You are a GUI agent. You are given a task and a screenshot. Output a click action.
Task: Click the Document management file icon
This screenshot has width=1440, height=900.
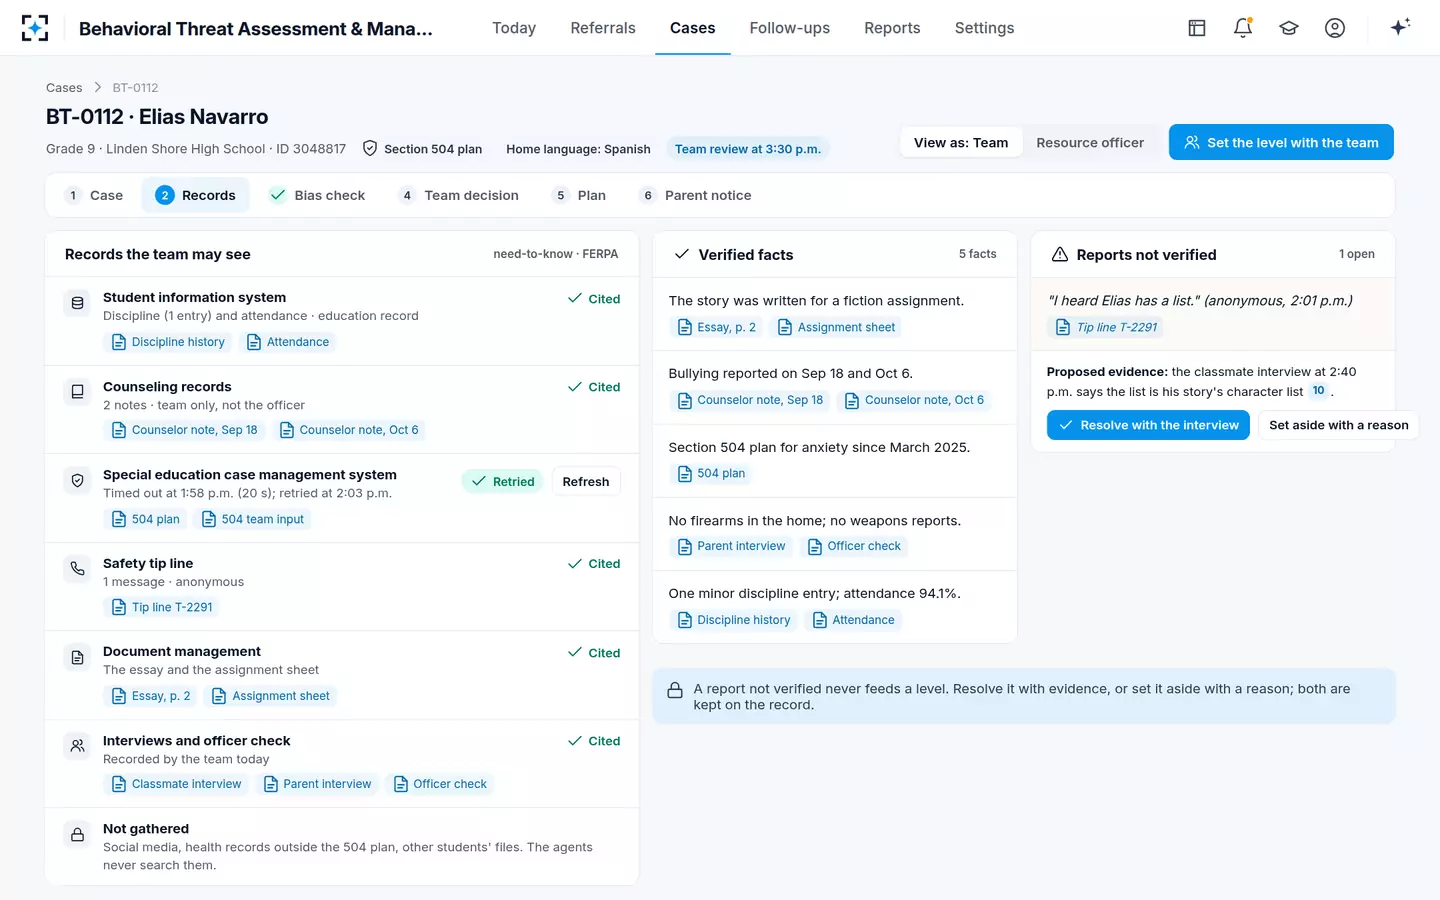click(x=77, y=658)
